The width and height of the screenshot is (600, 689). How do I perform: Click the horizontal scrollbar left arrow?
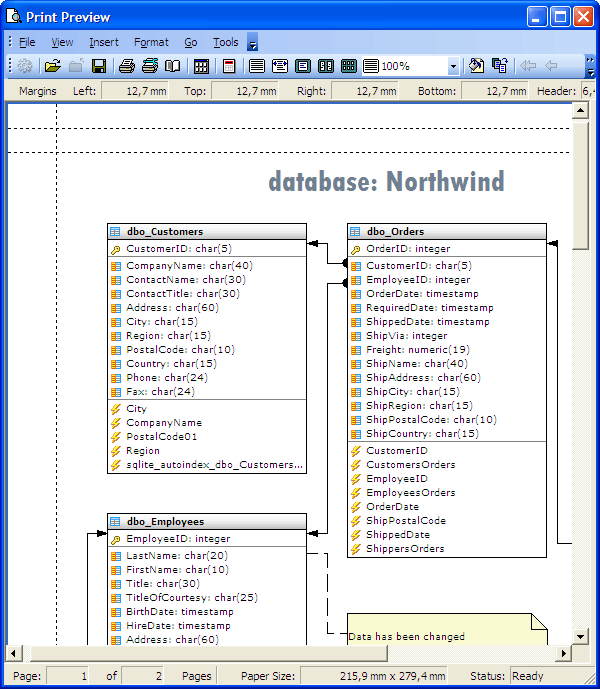[14, 653]
